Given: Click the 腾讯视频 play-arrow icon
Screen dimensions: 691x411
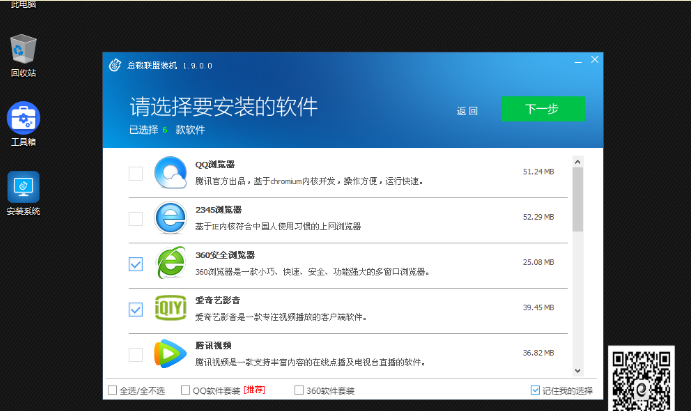Looking at the screenshot, I should click(170, 353).
